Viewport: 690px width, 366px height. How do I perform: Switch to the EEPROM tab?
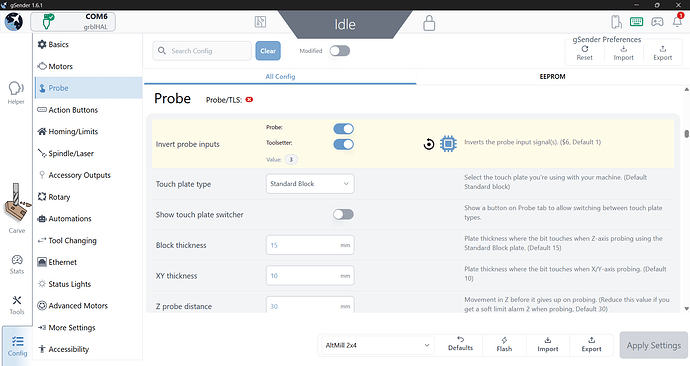tap(552, 77)
